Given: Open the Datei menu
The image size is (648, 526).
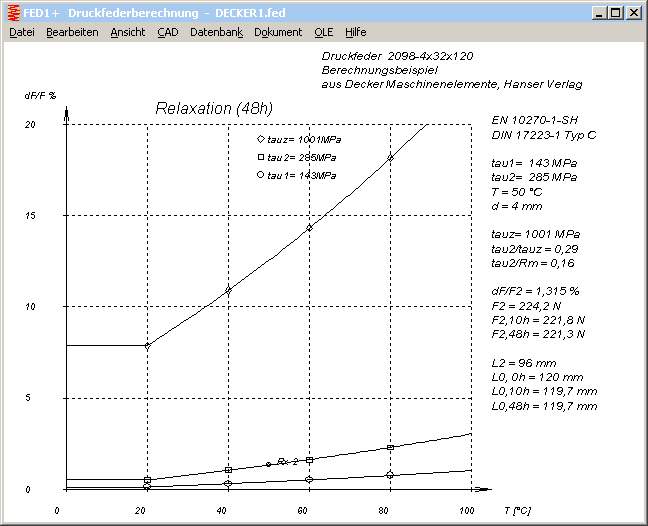Looking at the screenshot, I should 22,32.
